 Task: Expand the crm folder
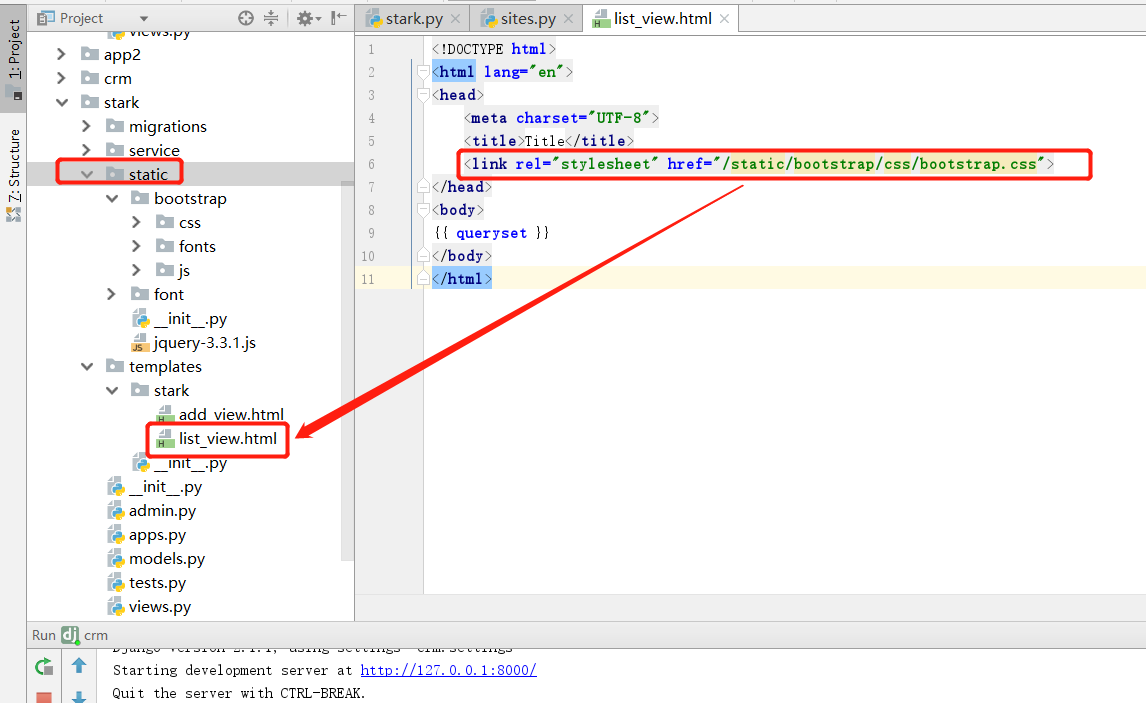pos(61,78)
